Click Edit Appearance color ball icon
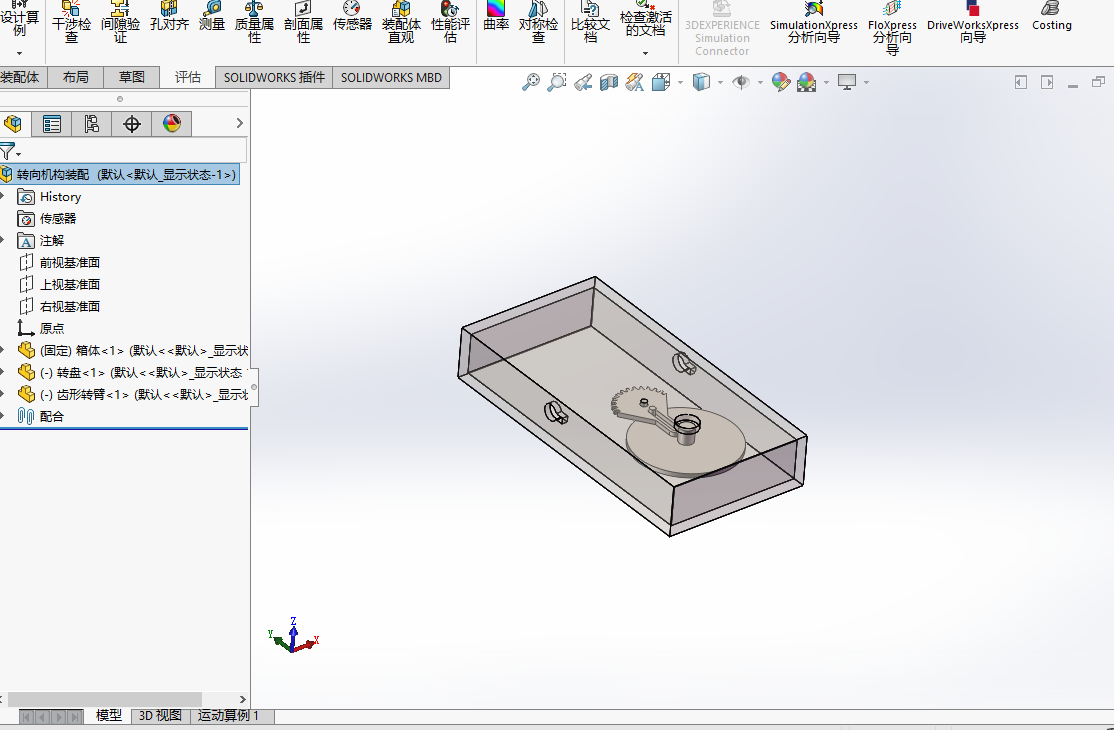This screenshot has width=1114, height=730. (781, 82)
